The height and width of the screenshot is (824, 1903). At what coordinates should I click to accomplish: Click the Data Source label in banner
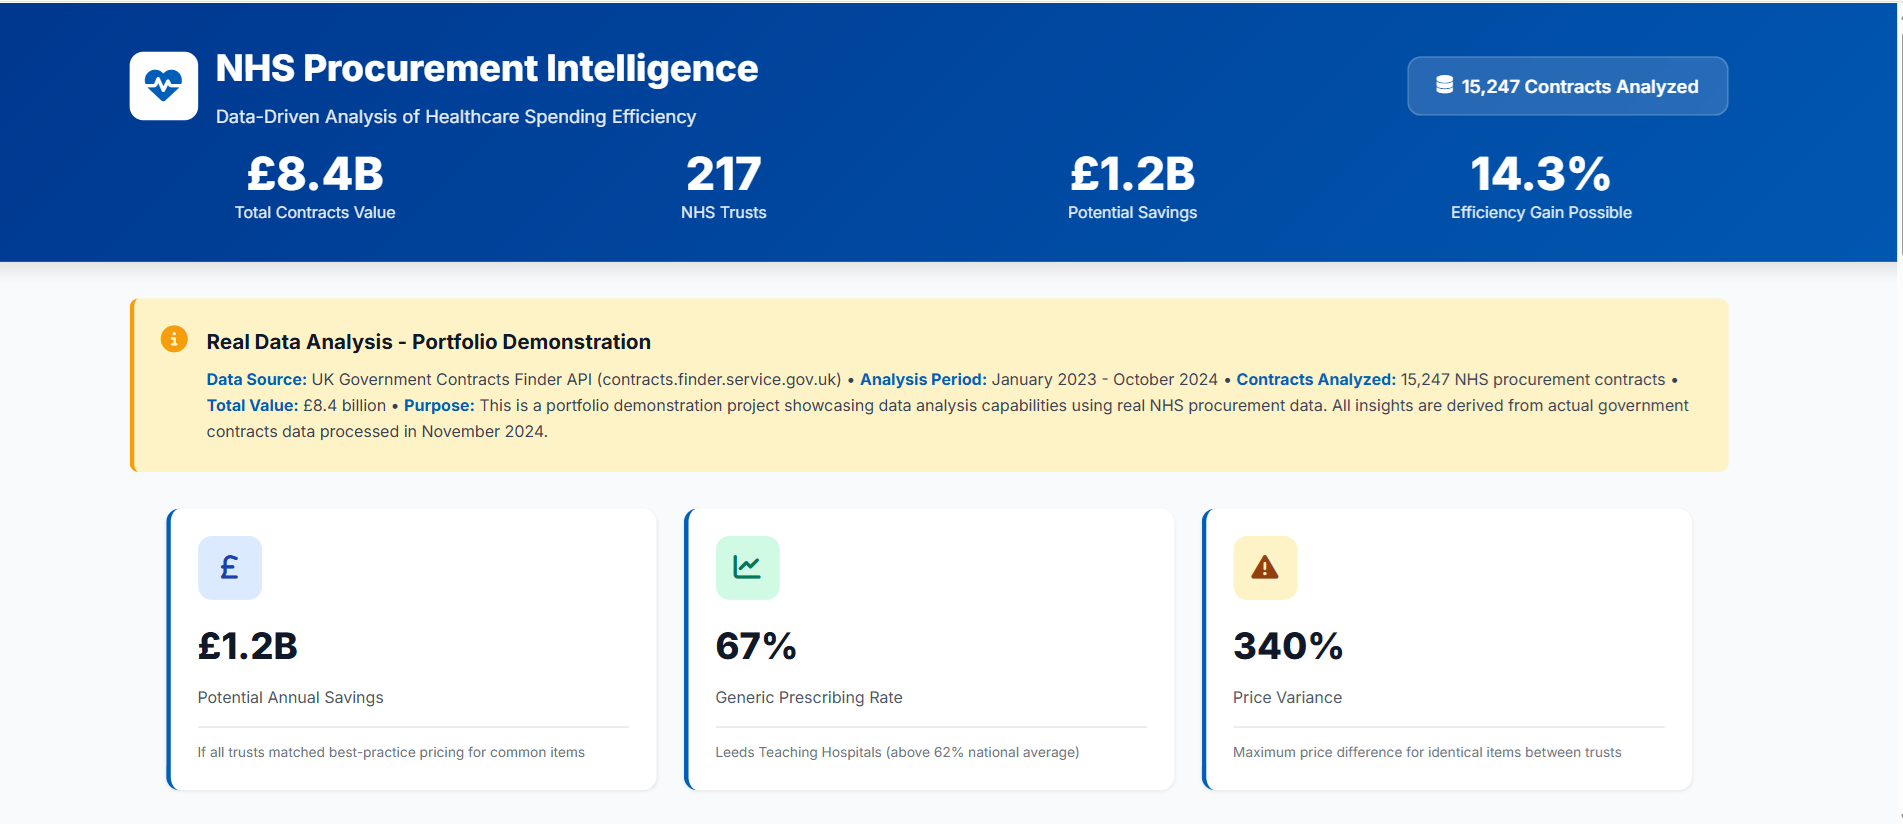pyautogui.click(x=256, y=380)
